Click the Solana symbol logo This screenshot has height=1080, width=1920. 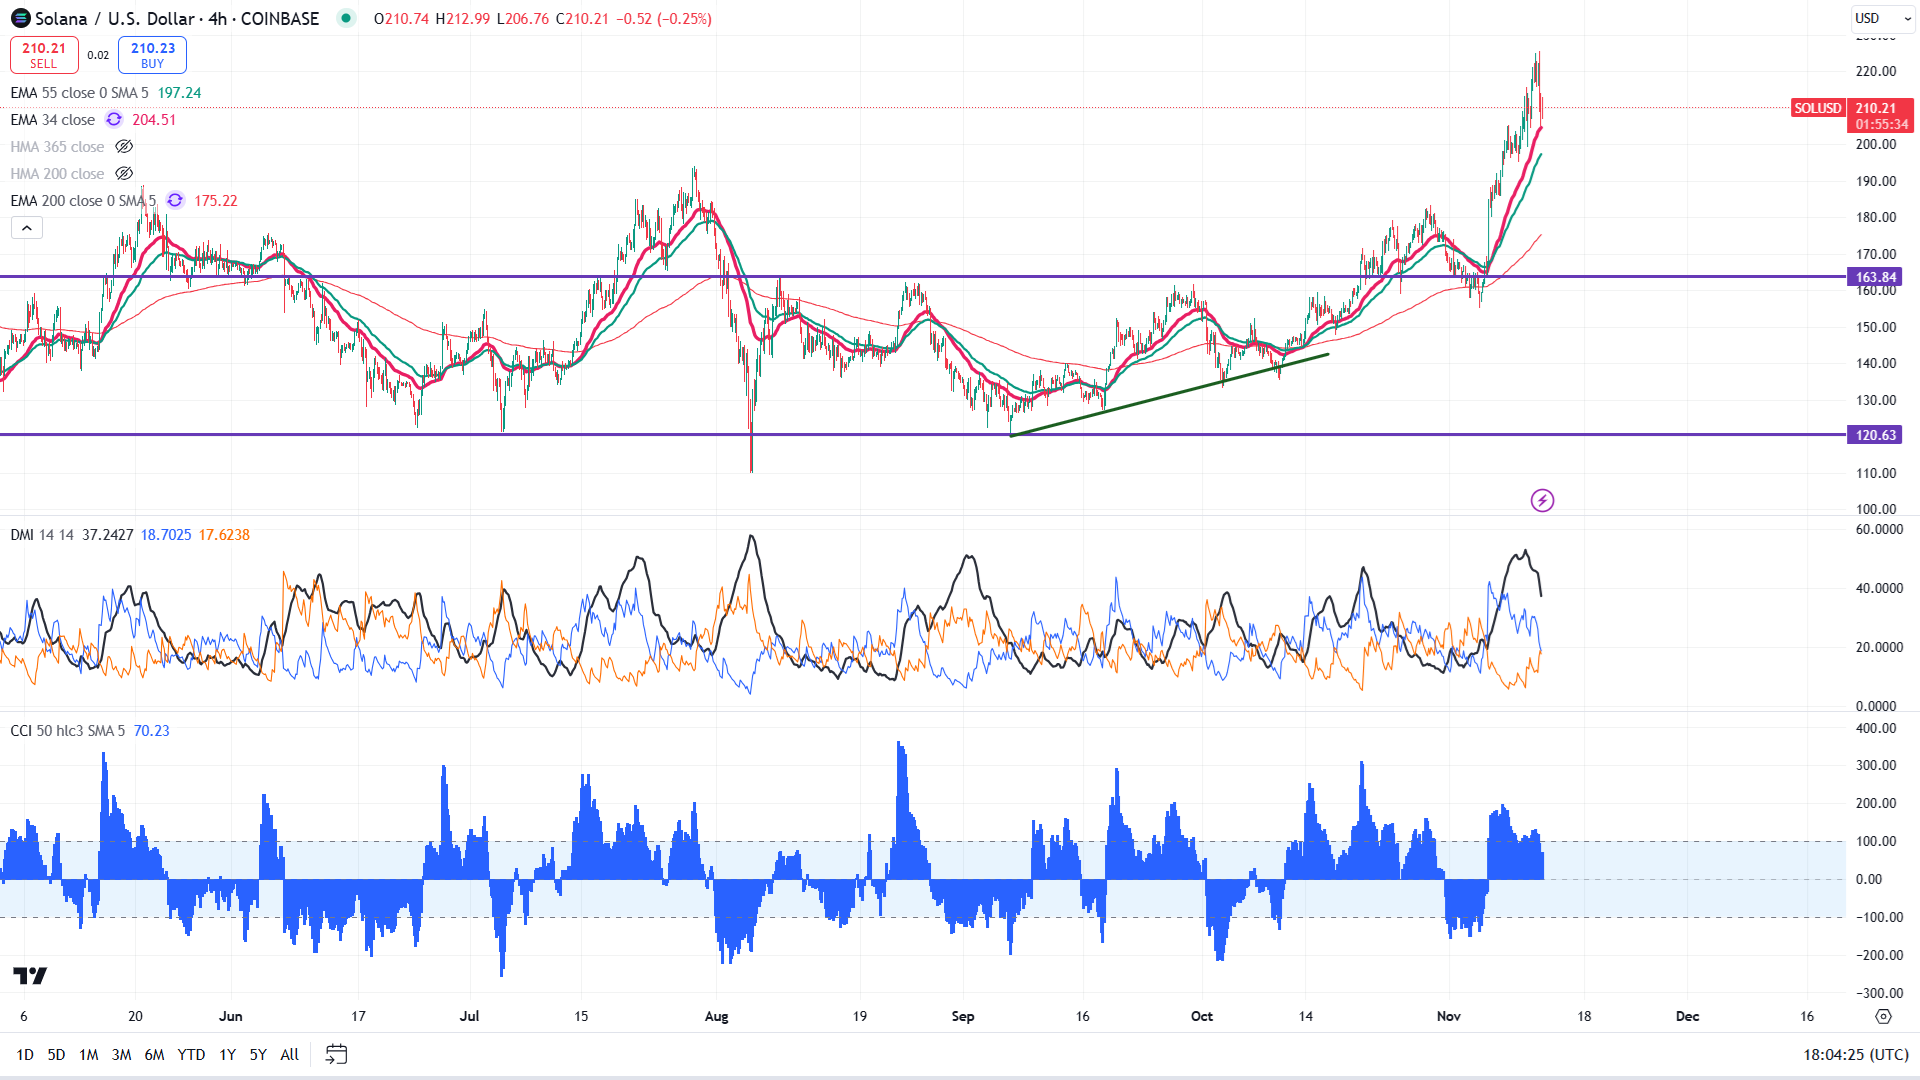click(20, 18)
